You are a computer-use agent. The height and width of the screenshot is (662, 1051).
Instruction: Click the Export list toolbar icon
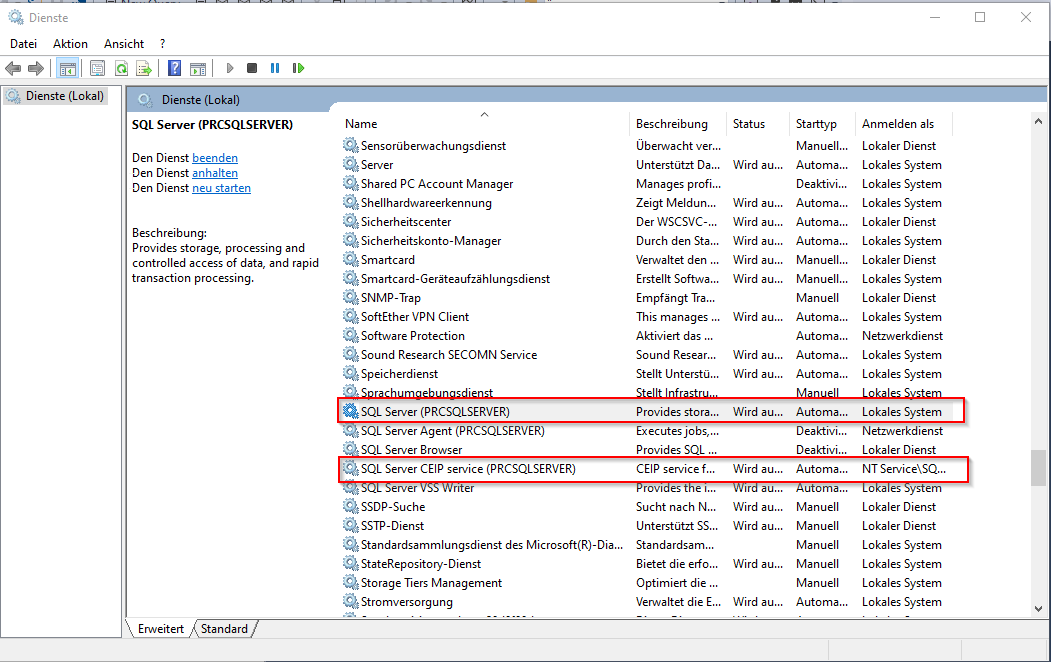tap(144, 68)
